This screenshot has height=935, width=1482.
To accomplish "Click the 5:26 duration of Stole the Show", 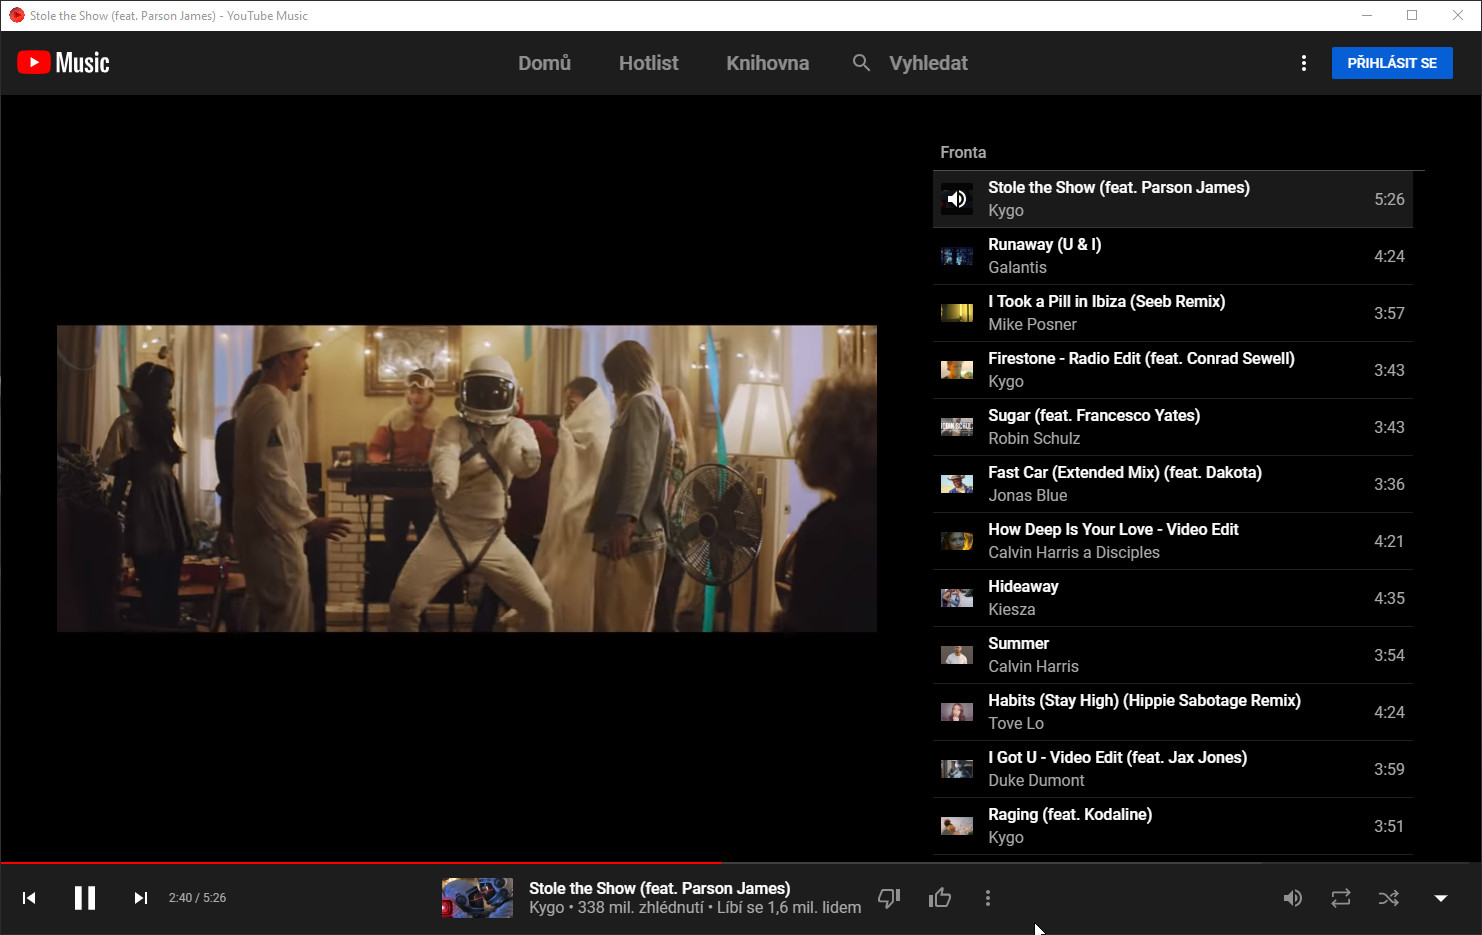I will click(x=1389, y=199).
